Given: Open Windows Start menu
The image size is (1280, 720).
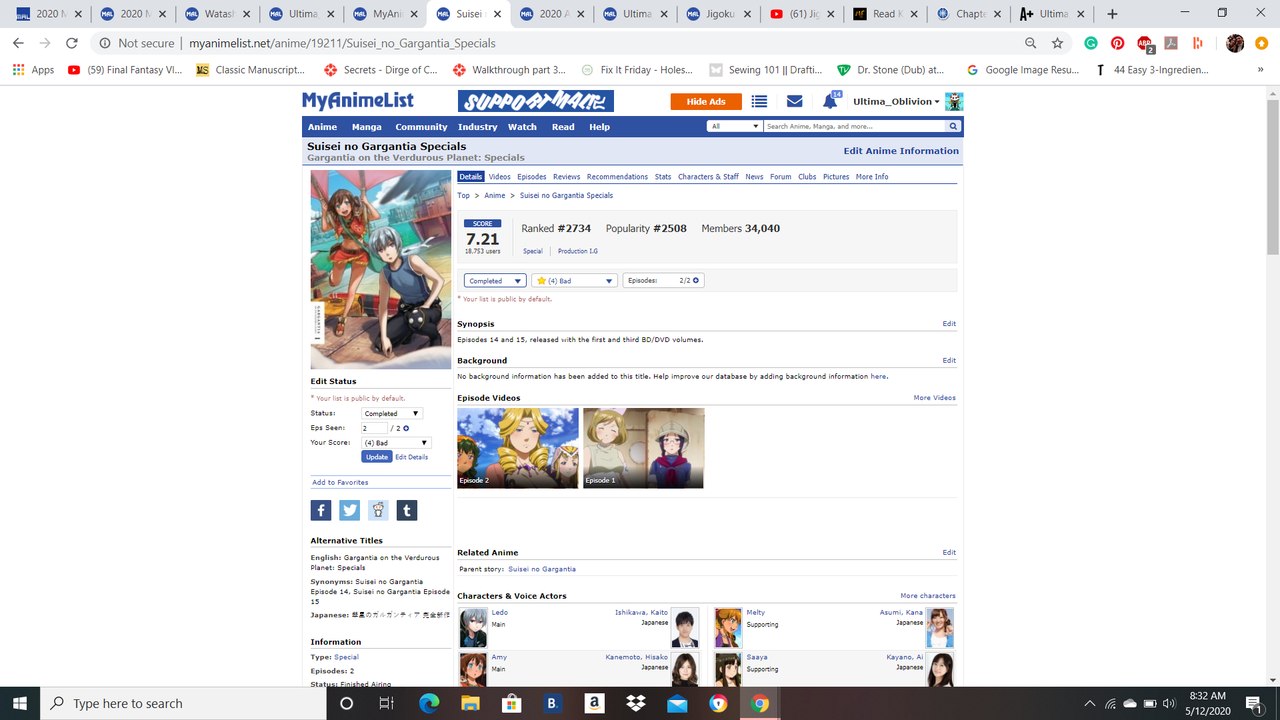Looking at the screenshot, I should (x=20, y=703).
